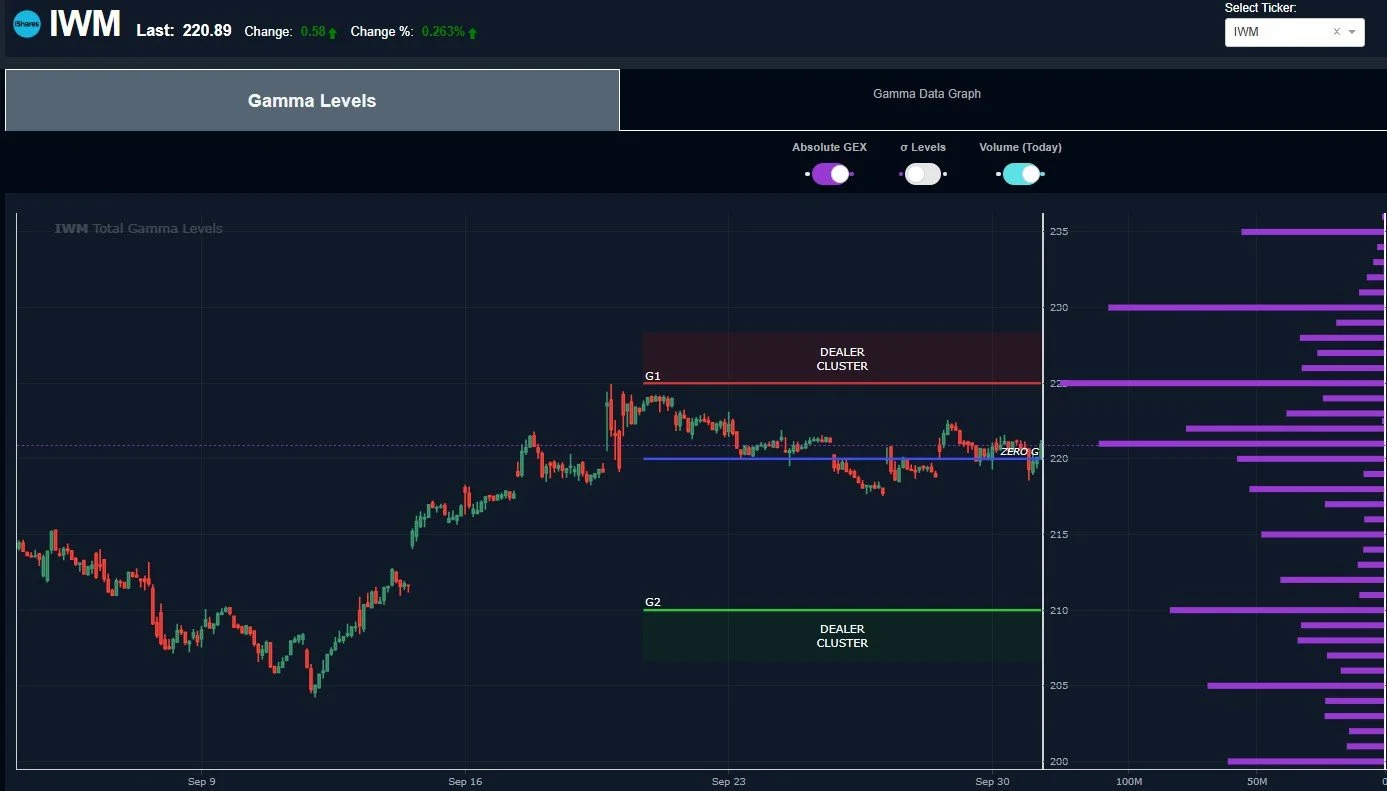Click the IWM Total Gamma Levels chart title

coord(138,229)
